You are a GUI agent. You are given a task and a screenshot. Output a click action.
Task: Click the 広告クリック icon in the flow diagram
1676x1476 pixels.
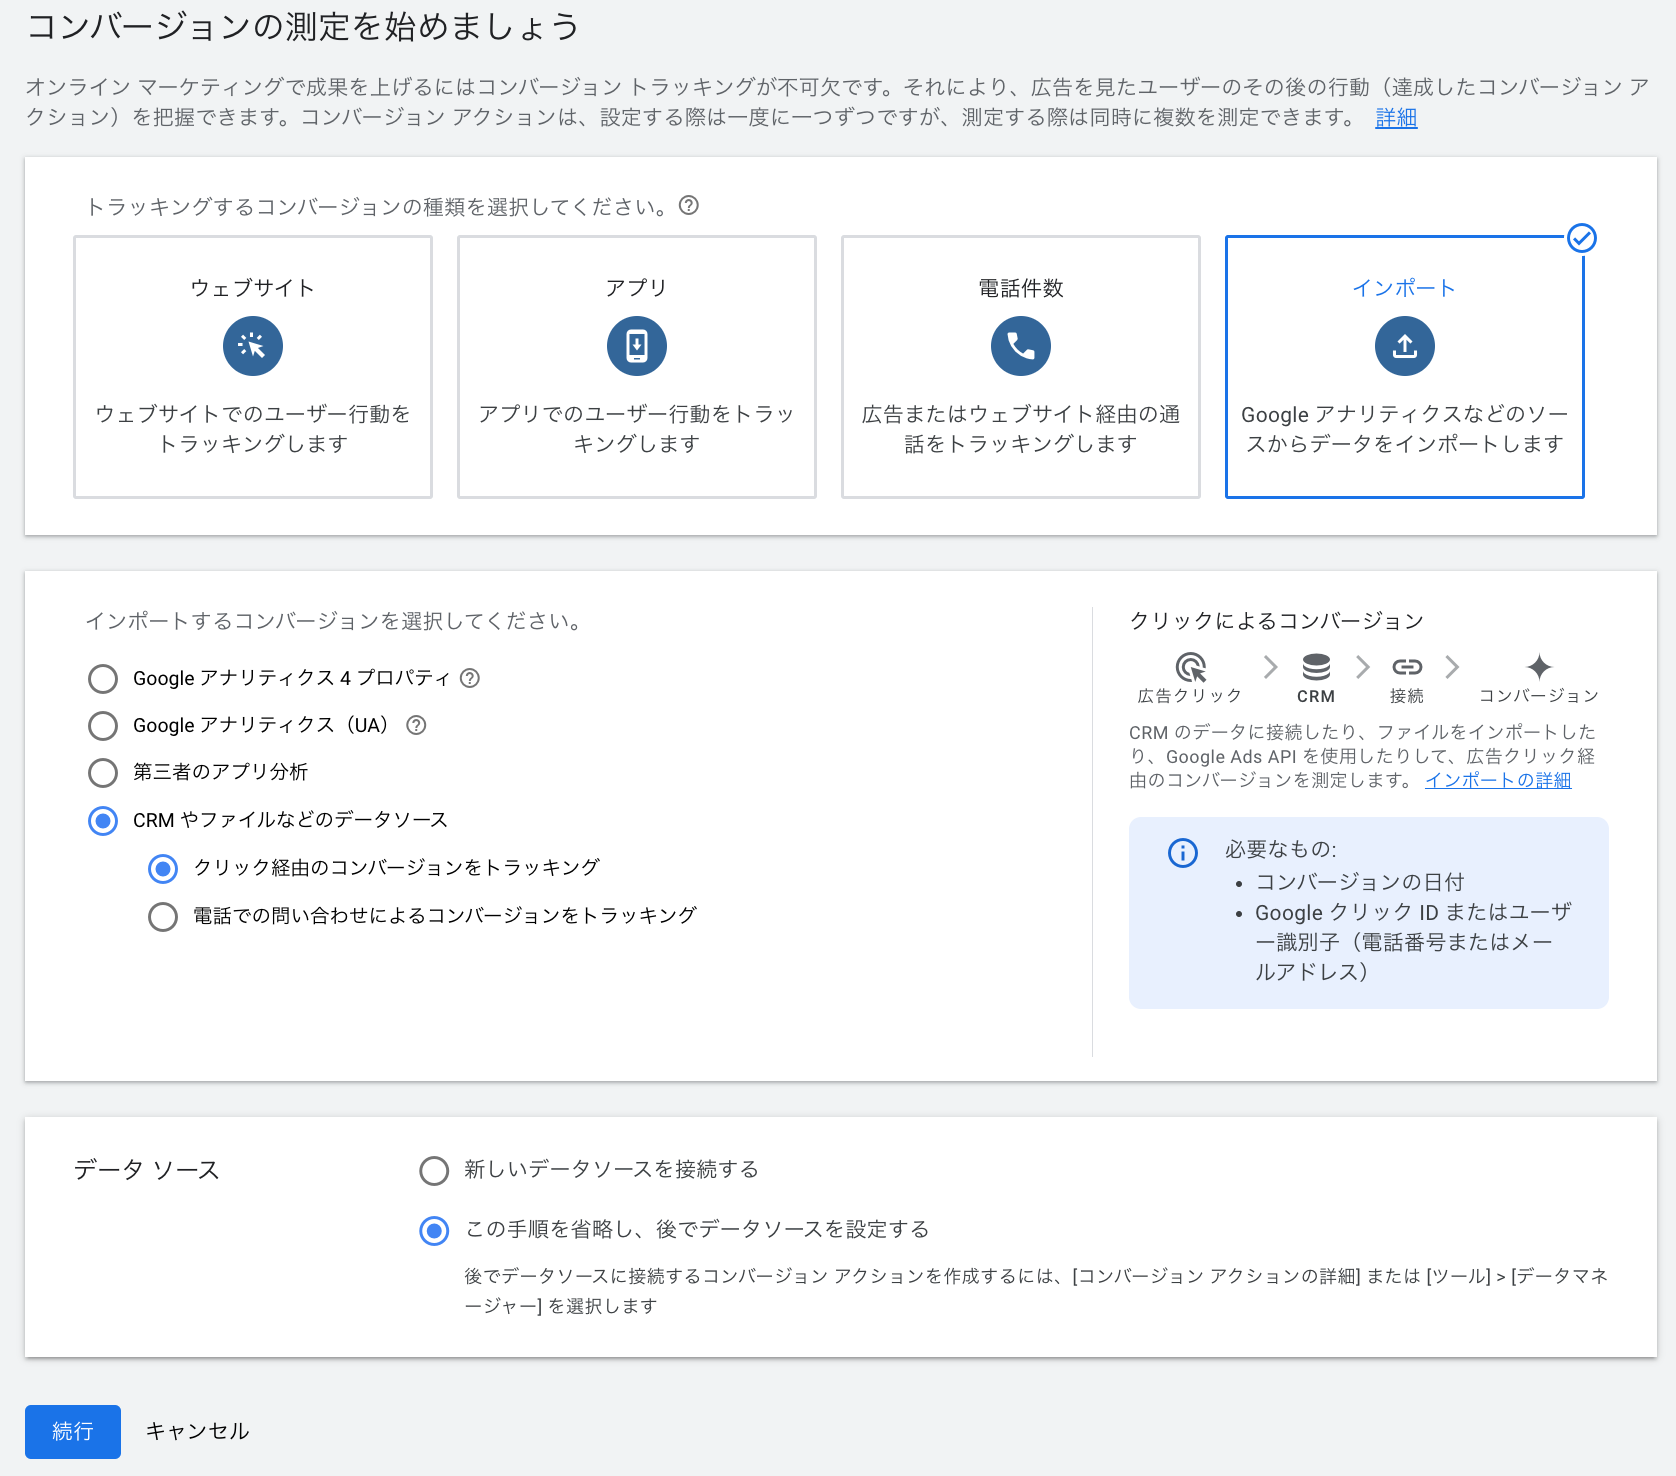pos(1190,667)
